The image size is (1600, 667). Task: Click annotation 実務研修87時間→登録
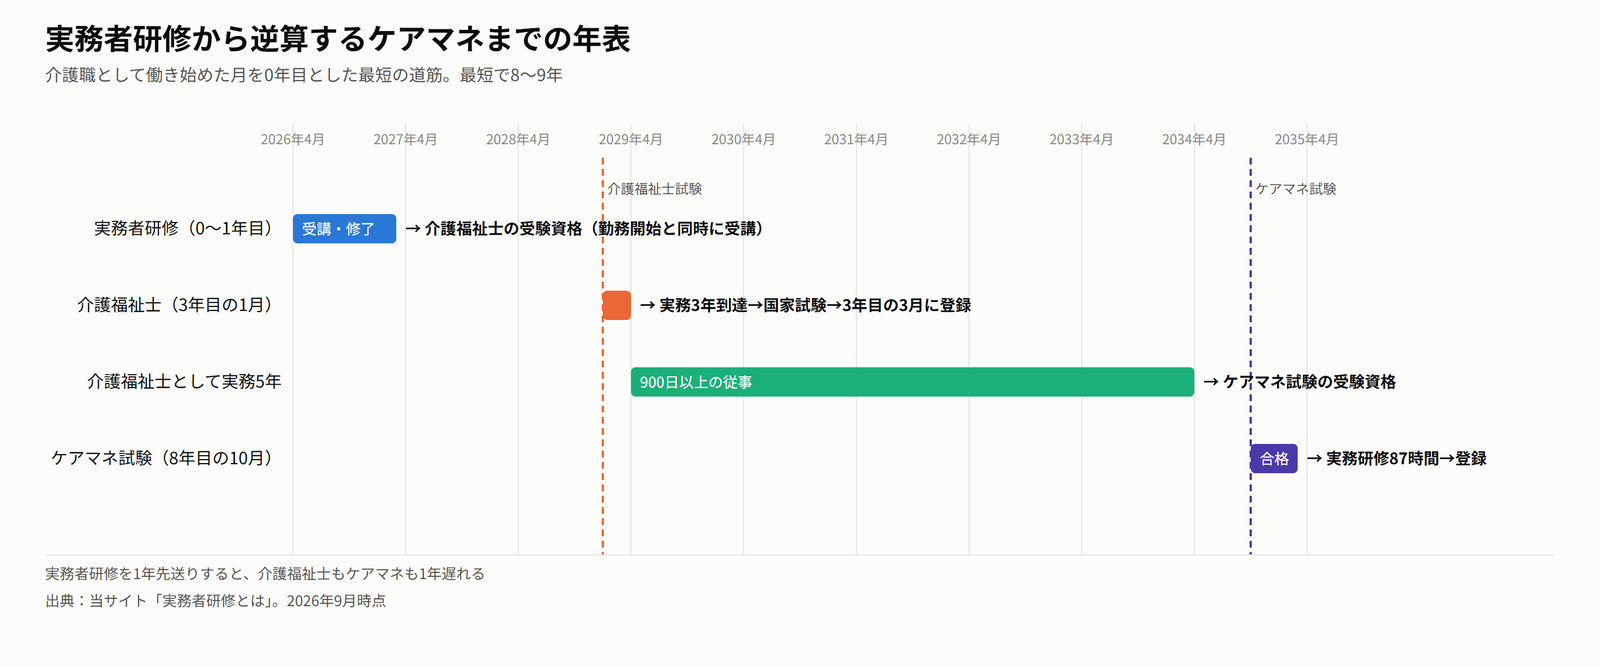[1397, 458]
